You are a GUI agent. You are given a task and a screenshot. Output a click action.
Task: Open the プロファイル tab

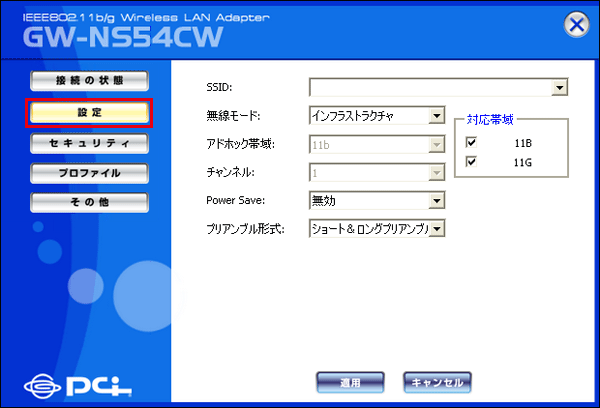90,173
